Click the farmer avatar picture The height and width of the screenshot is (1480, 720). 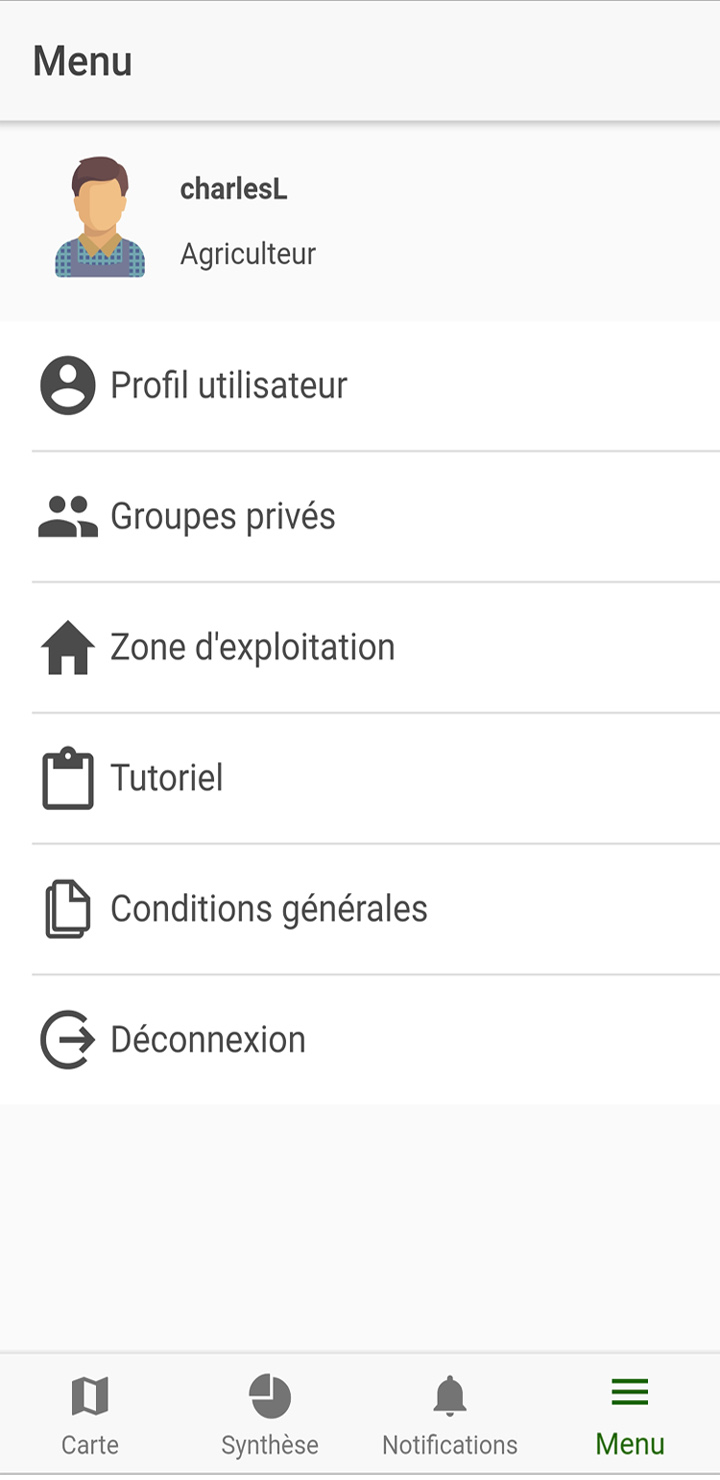click(100, 217)
